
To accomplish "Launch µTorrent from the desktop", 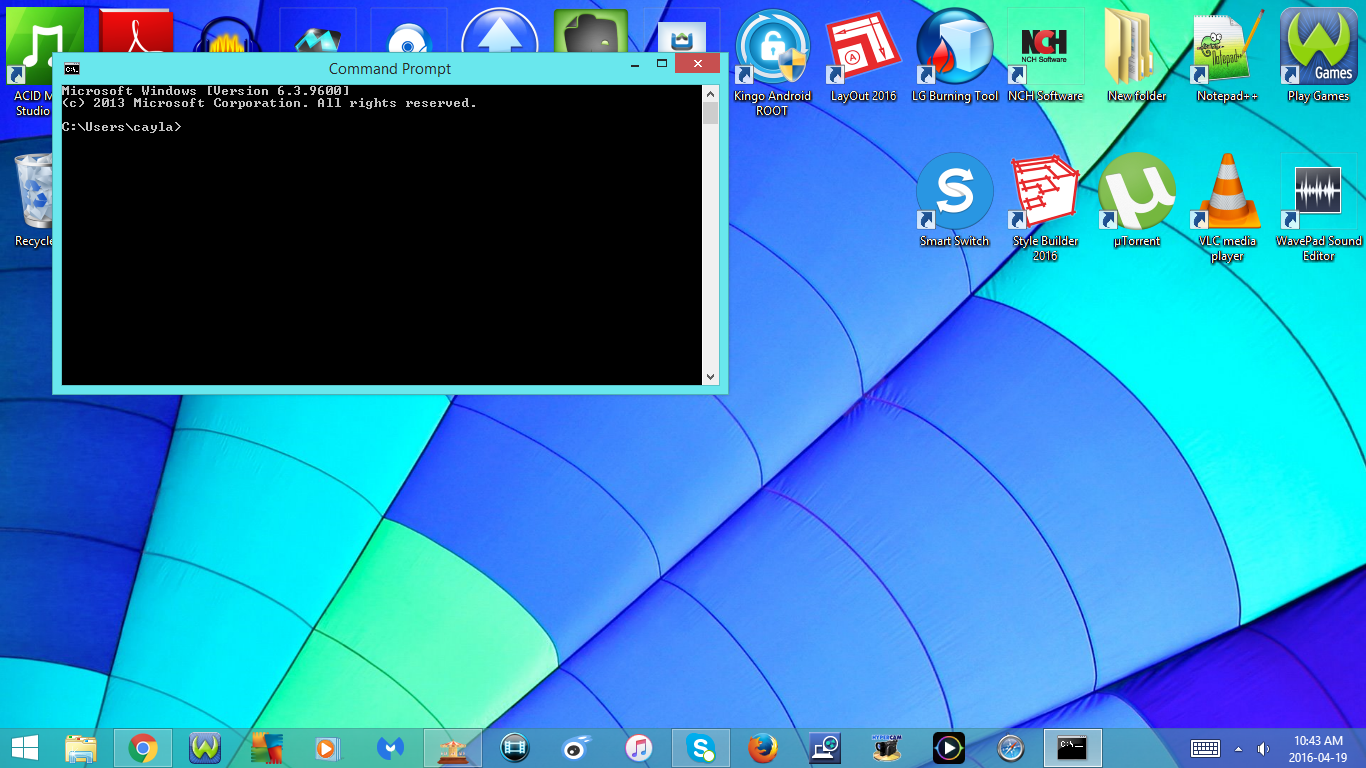I will coord(1137,200).
